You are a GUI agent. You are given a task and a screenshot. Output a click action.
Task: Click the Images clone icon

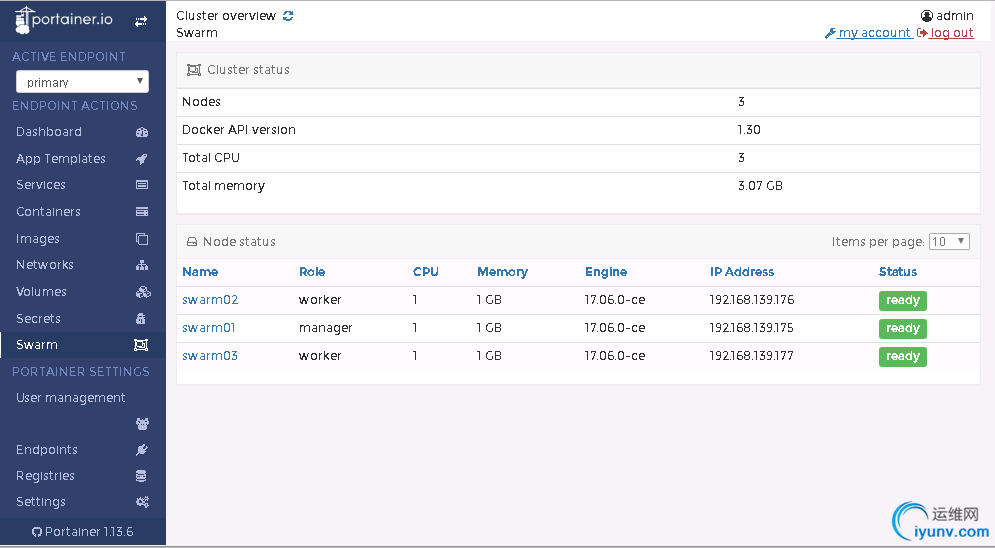click(x=142, y=238)
